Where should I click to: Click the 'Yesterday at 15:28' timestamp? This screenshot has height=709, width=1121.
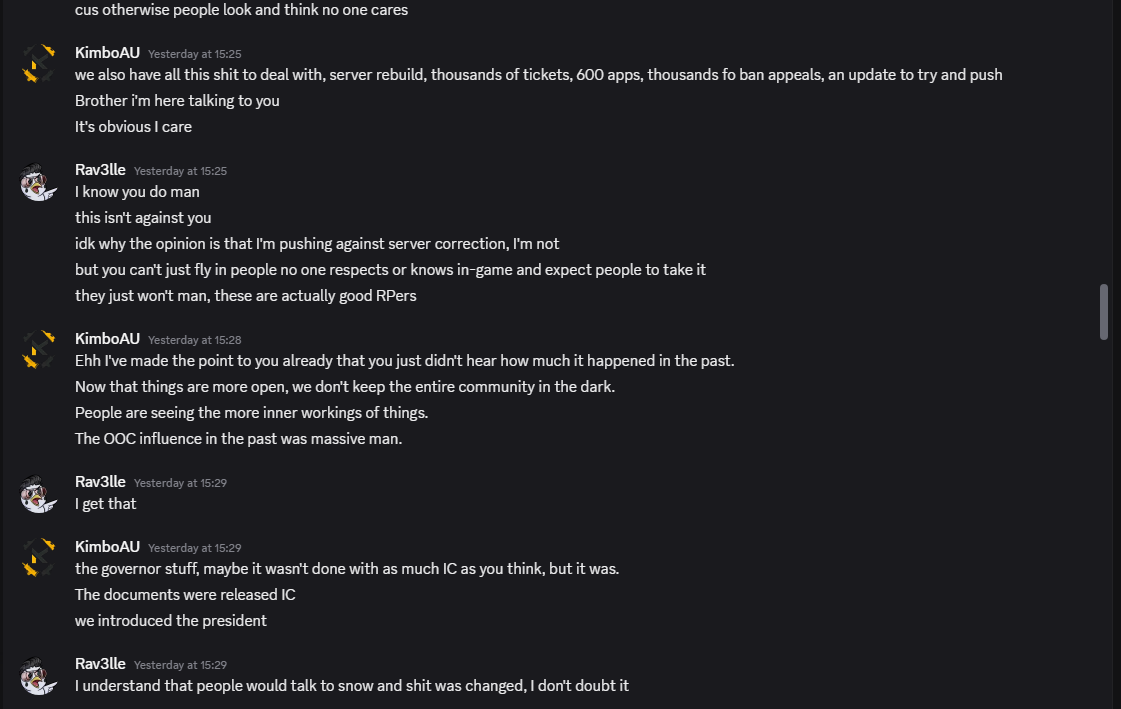coord(194,340)
